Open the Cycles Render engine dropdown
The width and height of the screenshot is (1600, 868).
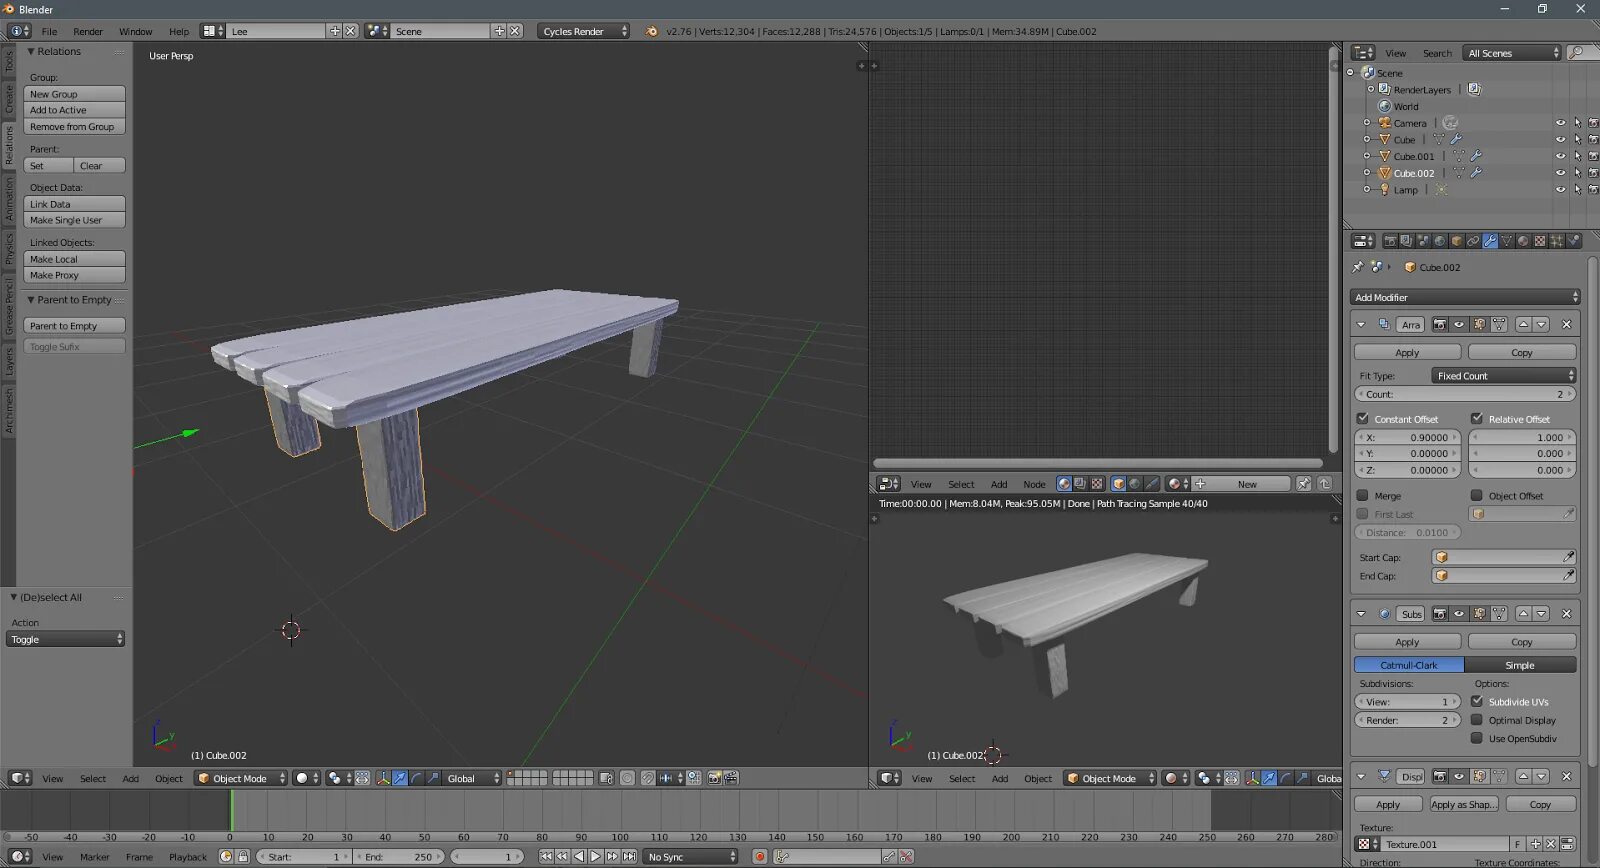(584, 31)
